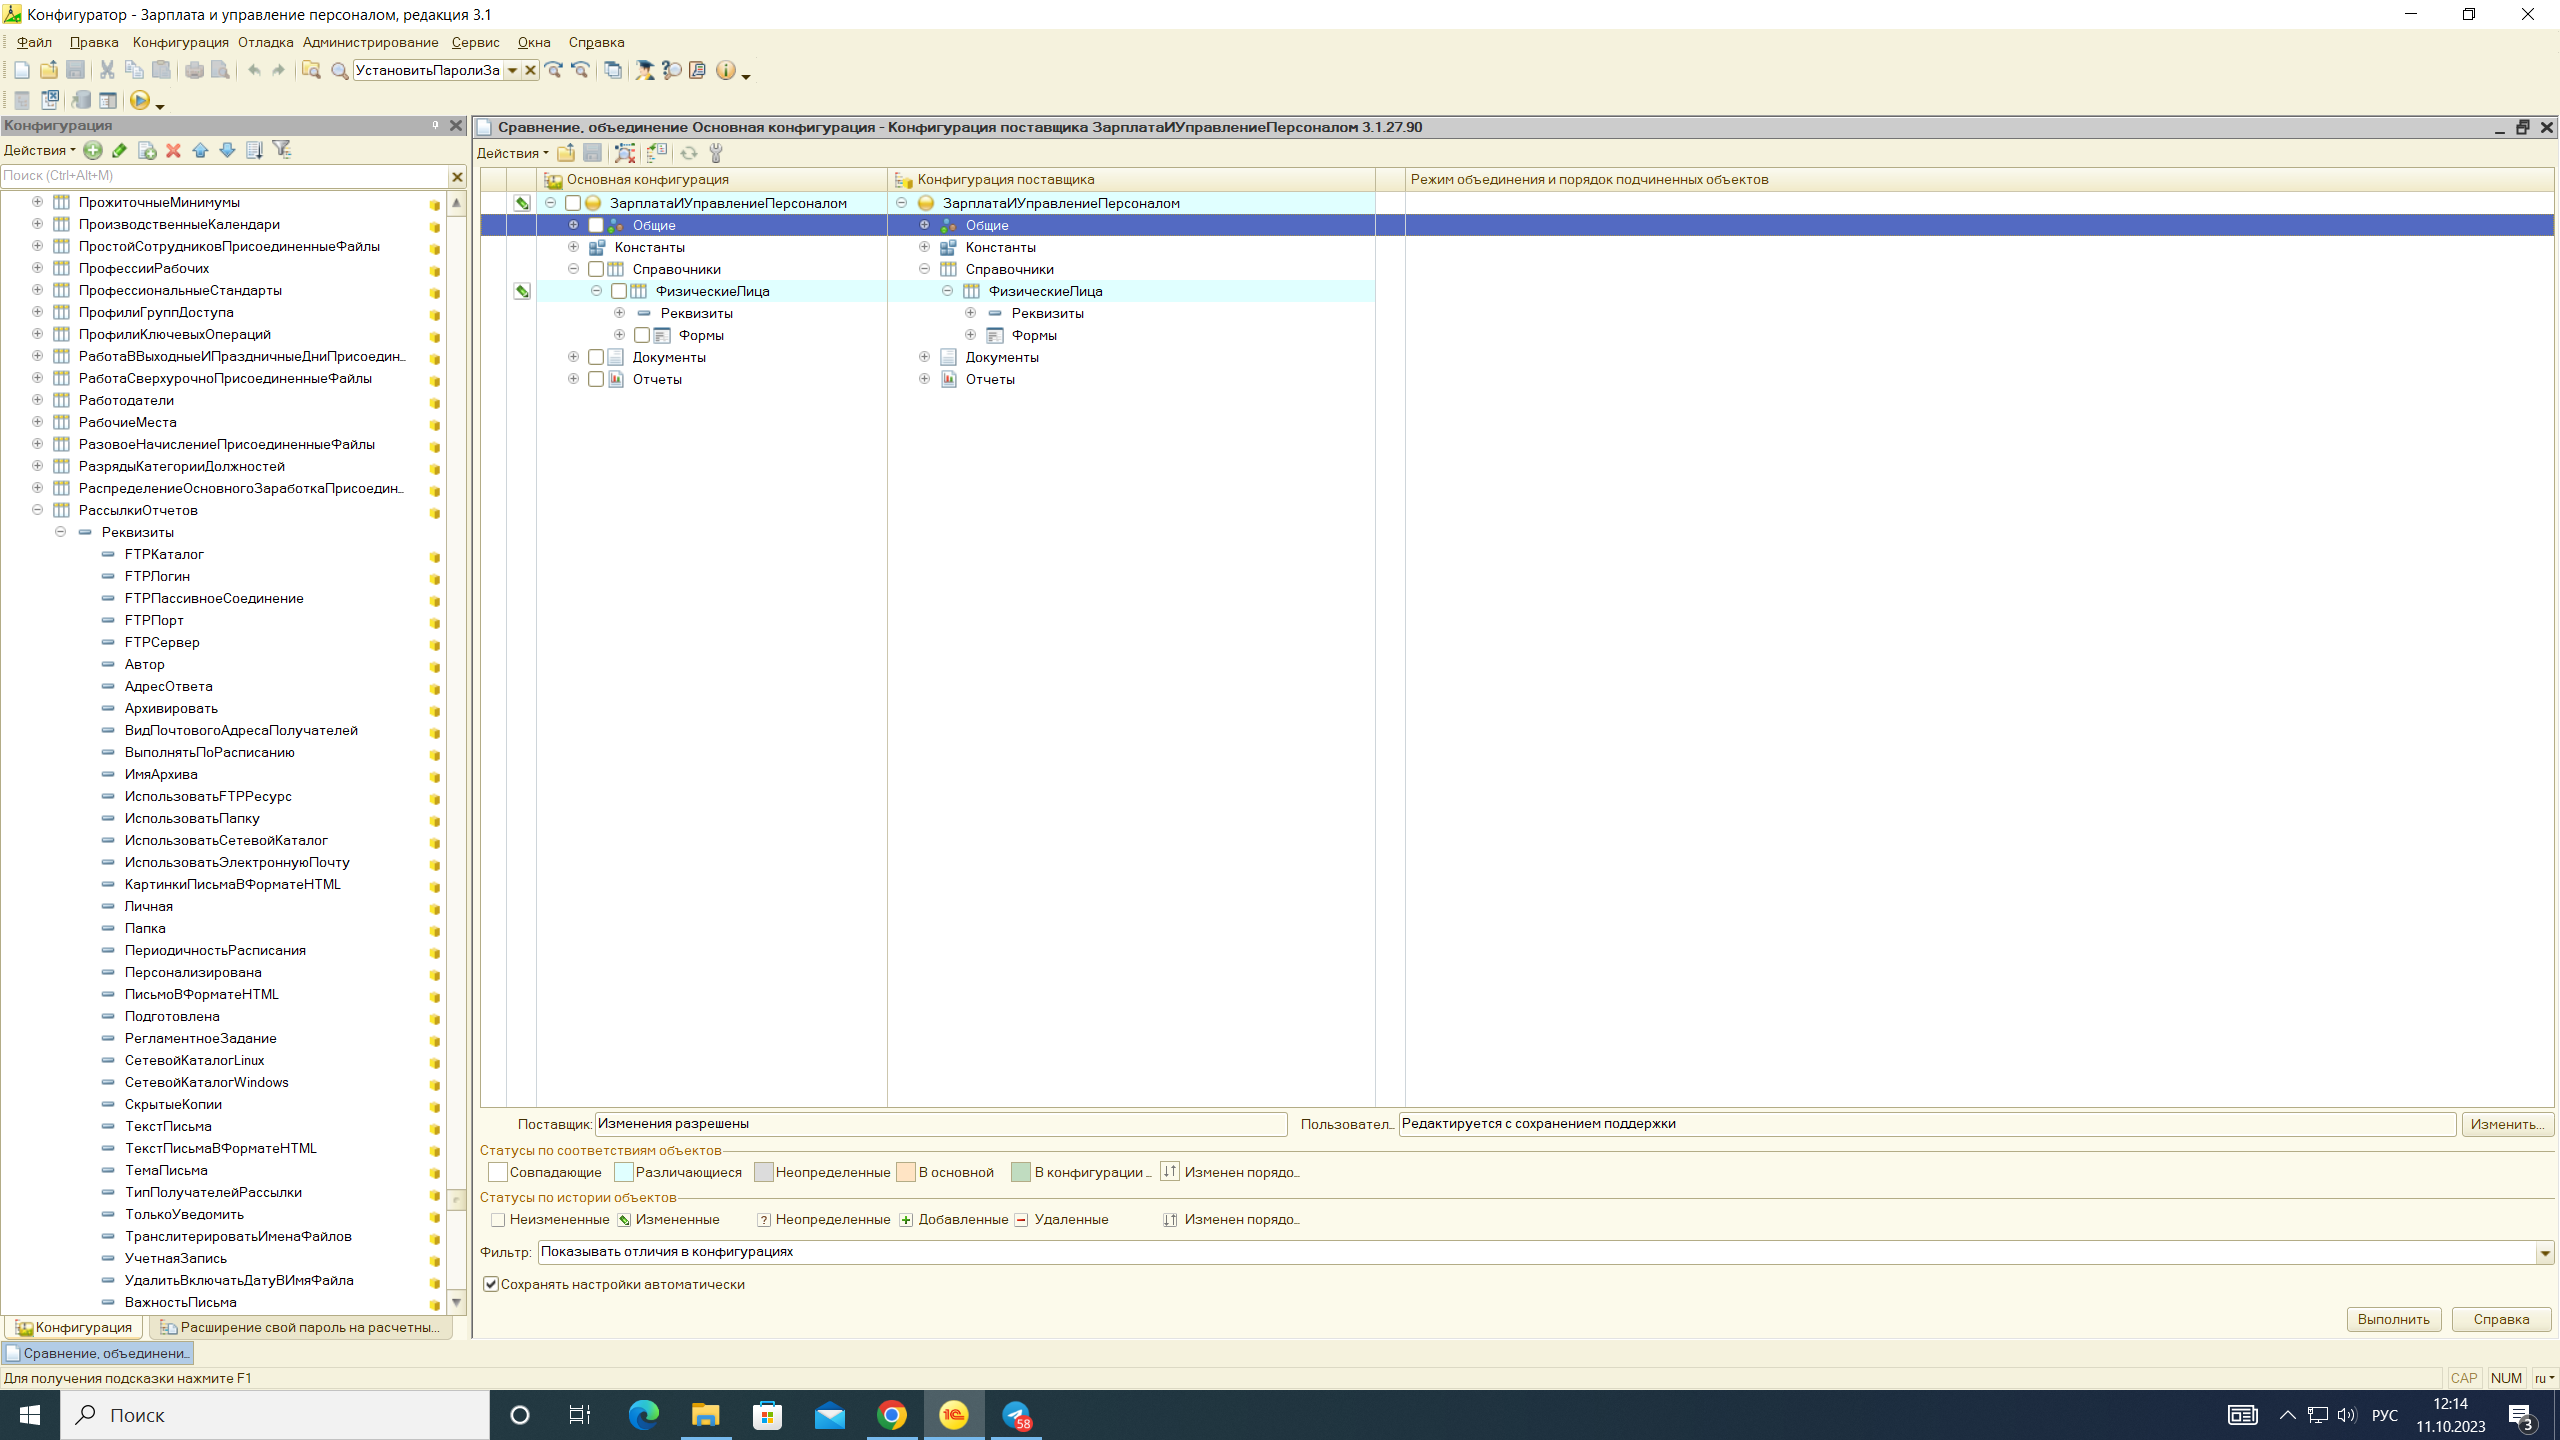Delete the object with the red X icon
2560x1440 pixels.
173,150
